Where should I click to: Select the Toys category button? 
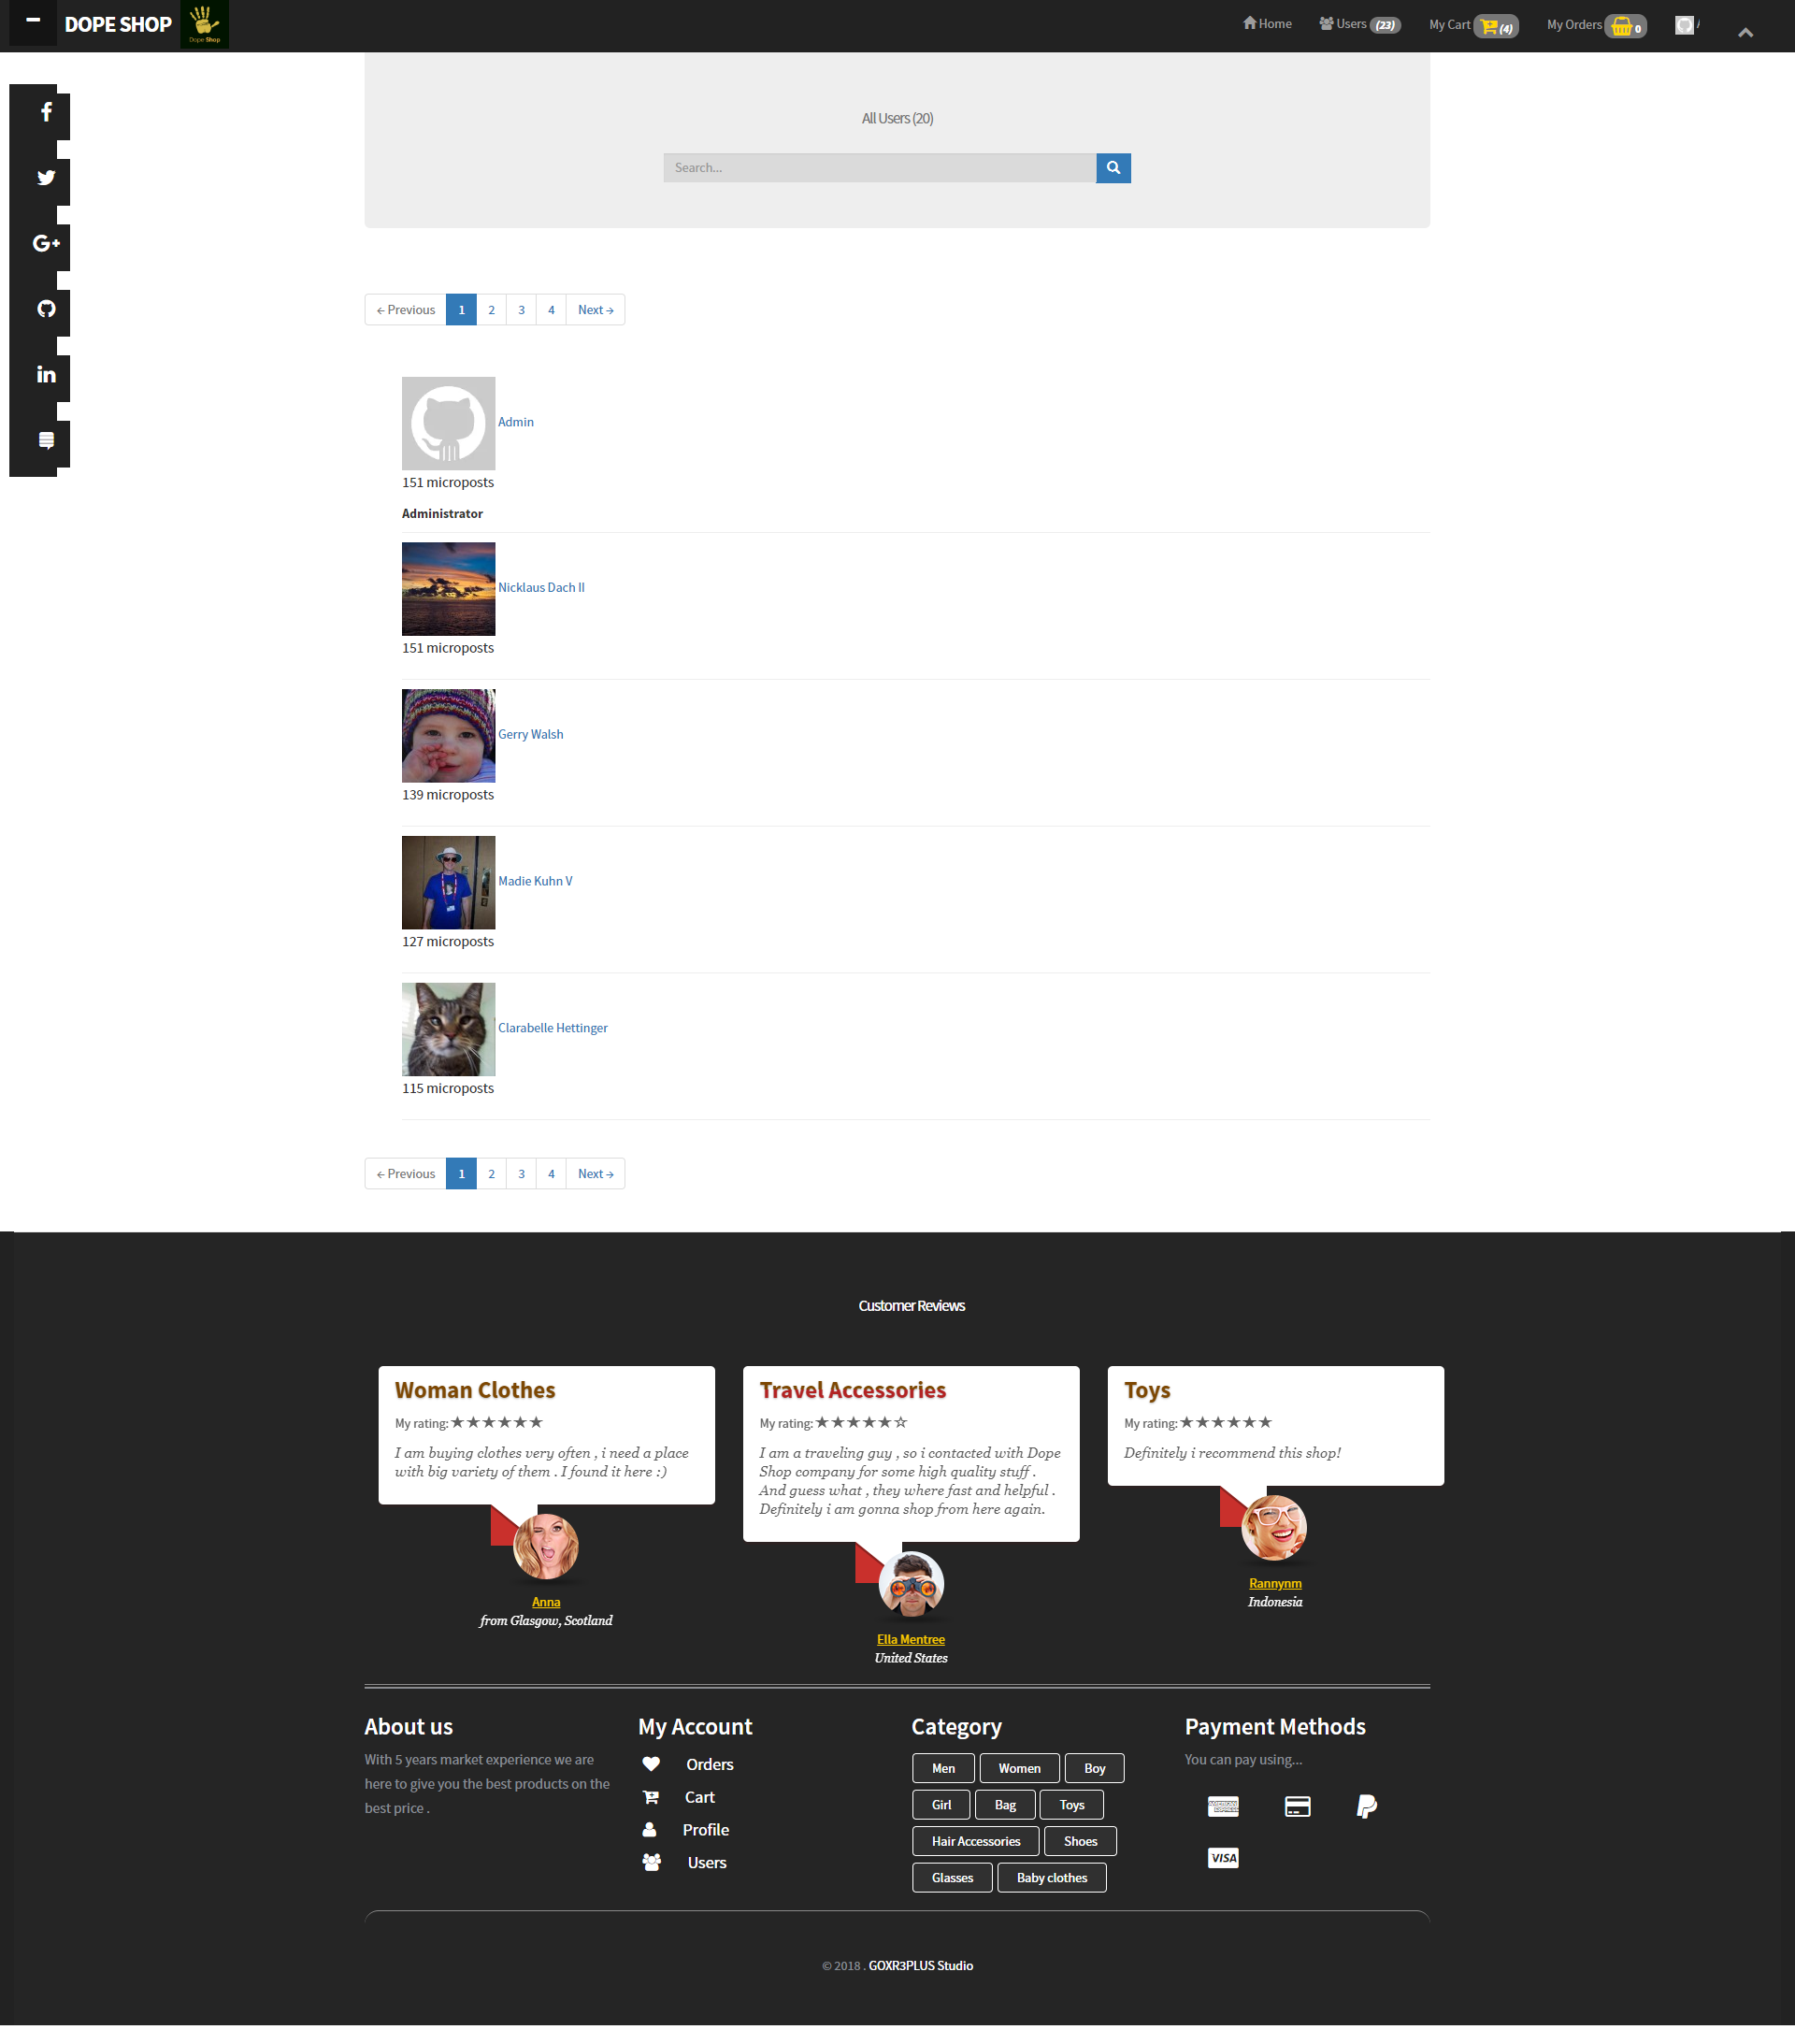click(x=1072, y=1803)
